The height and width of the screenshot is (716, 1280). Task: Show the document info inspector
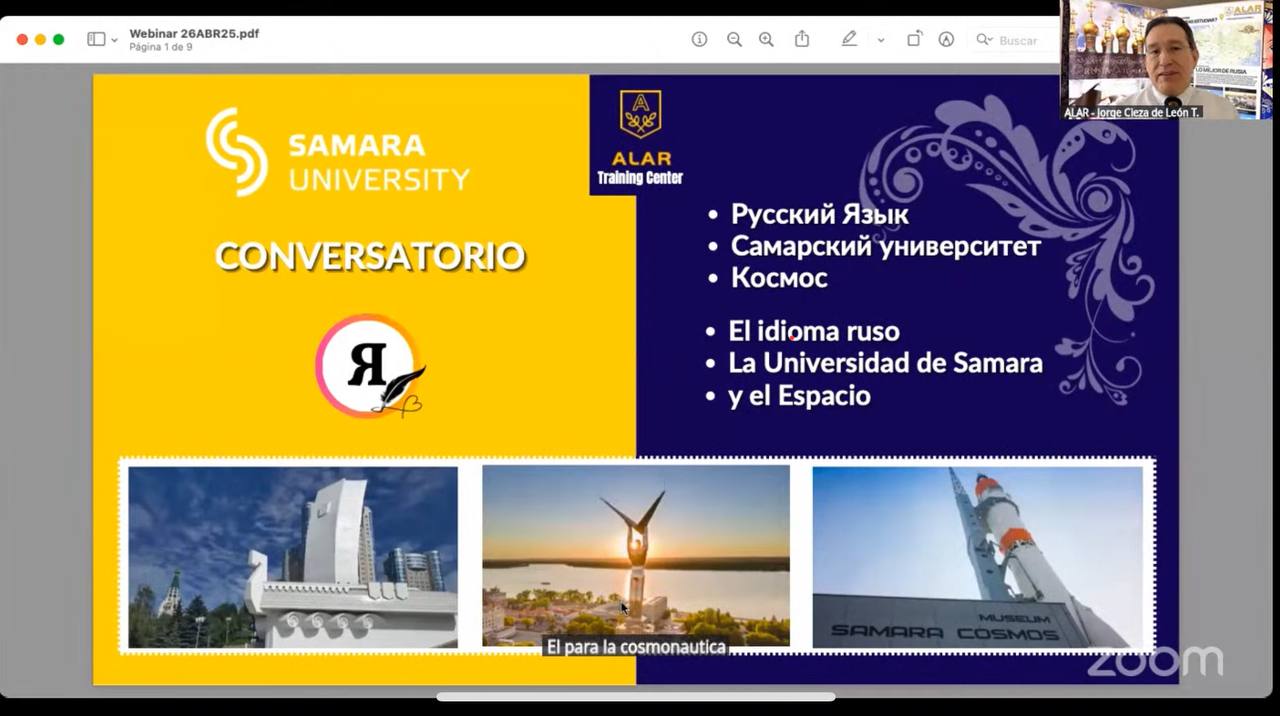699,39
